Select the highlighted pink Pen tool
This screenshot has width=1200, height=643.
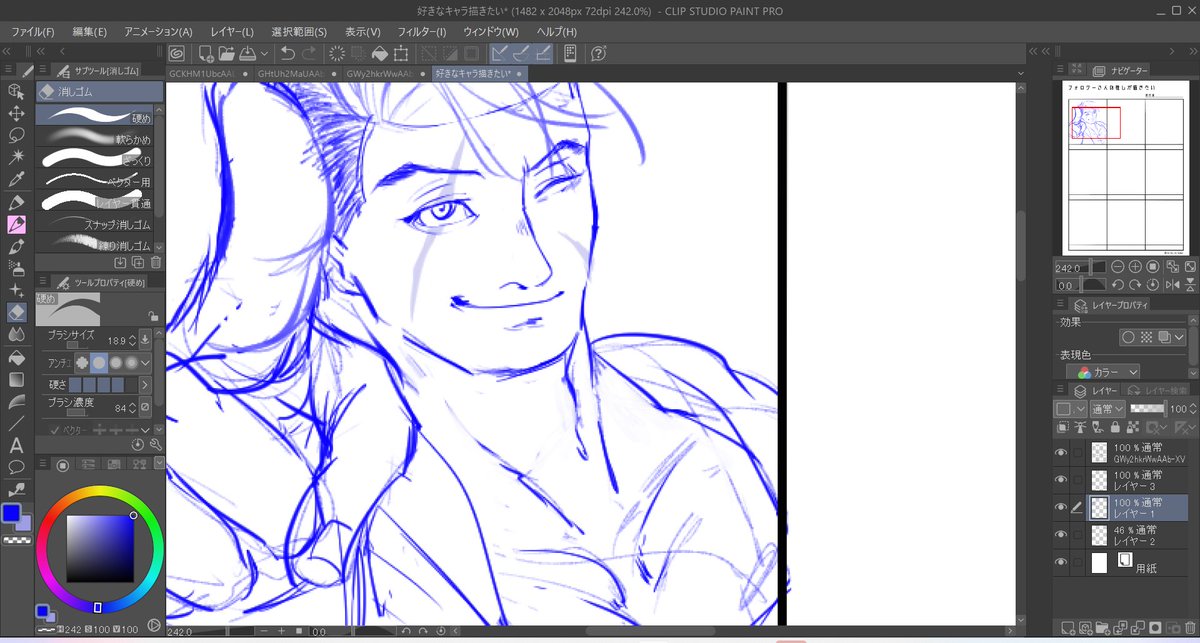click(x=16, y=224)
